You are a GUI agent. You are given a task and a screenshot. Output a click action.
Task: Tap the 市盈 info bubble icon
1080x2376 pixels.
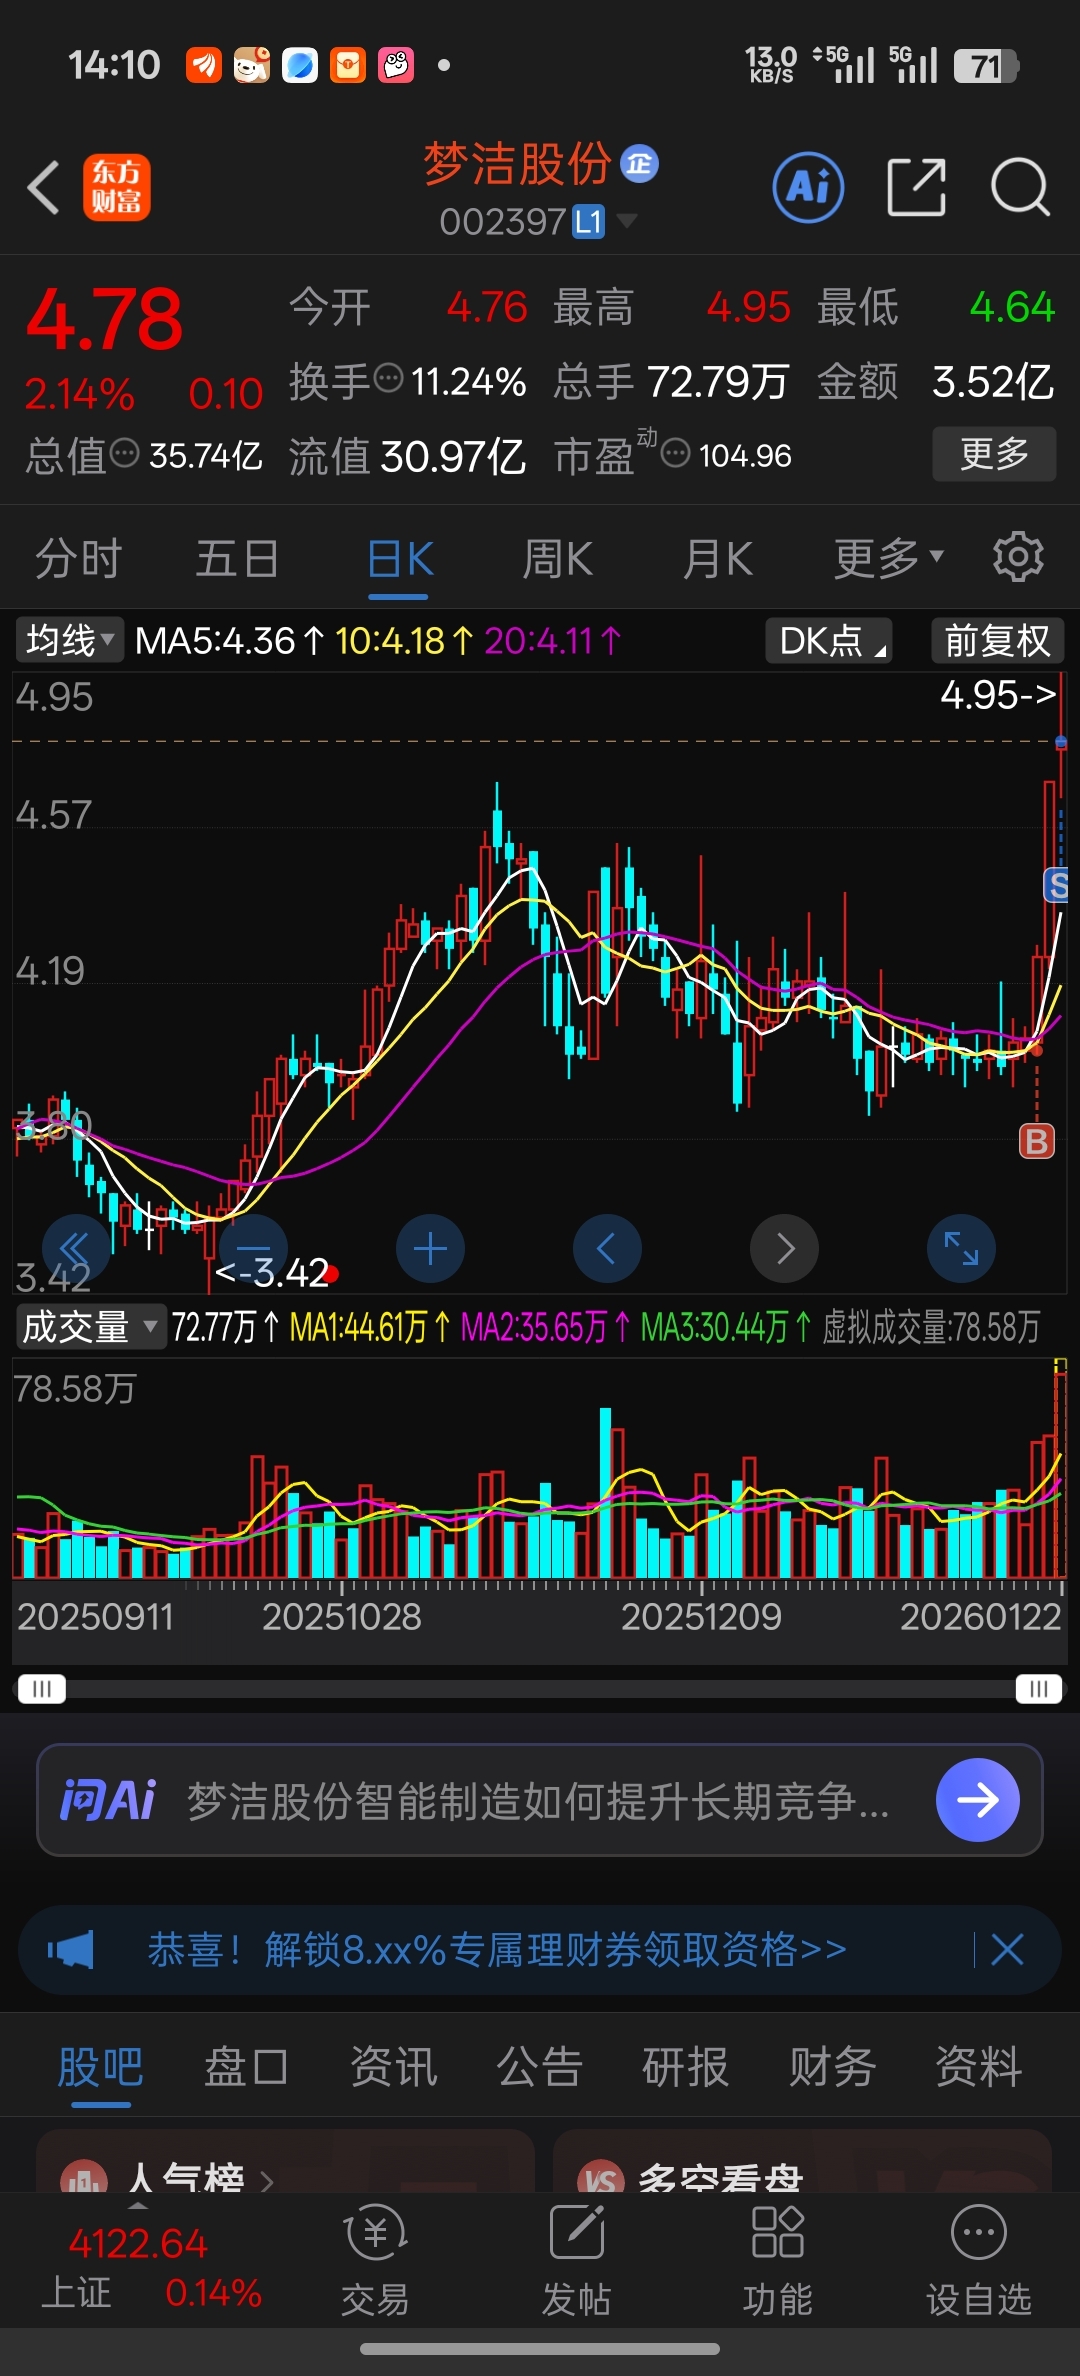click(x=676, y=453)
